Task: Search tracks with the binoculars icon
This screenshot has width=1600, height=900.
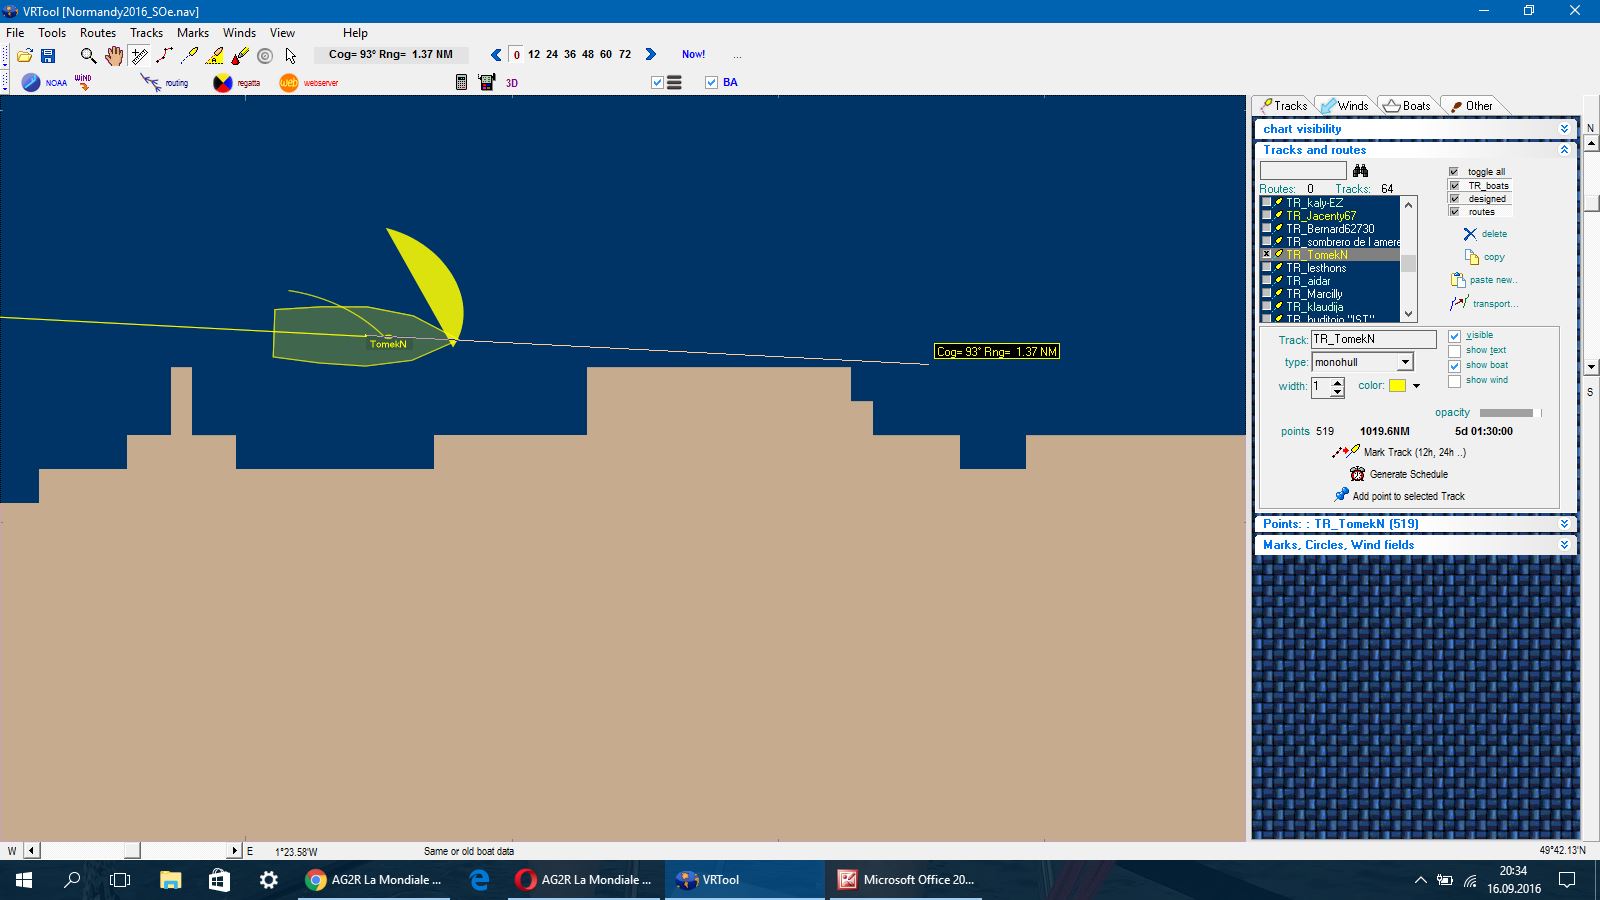Action: [x=1360, y=171]
